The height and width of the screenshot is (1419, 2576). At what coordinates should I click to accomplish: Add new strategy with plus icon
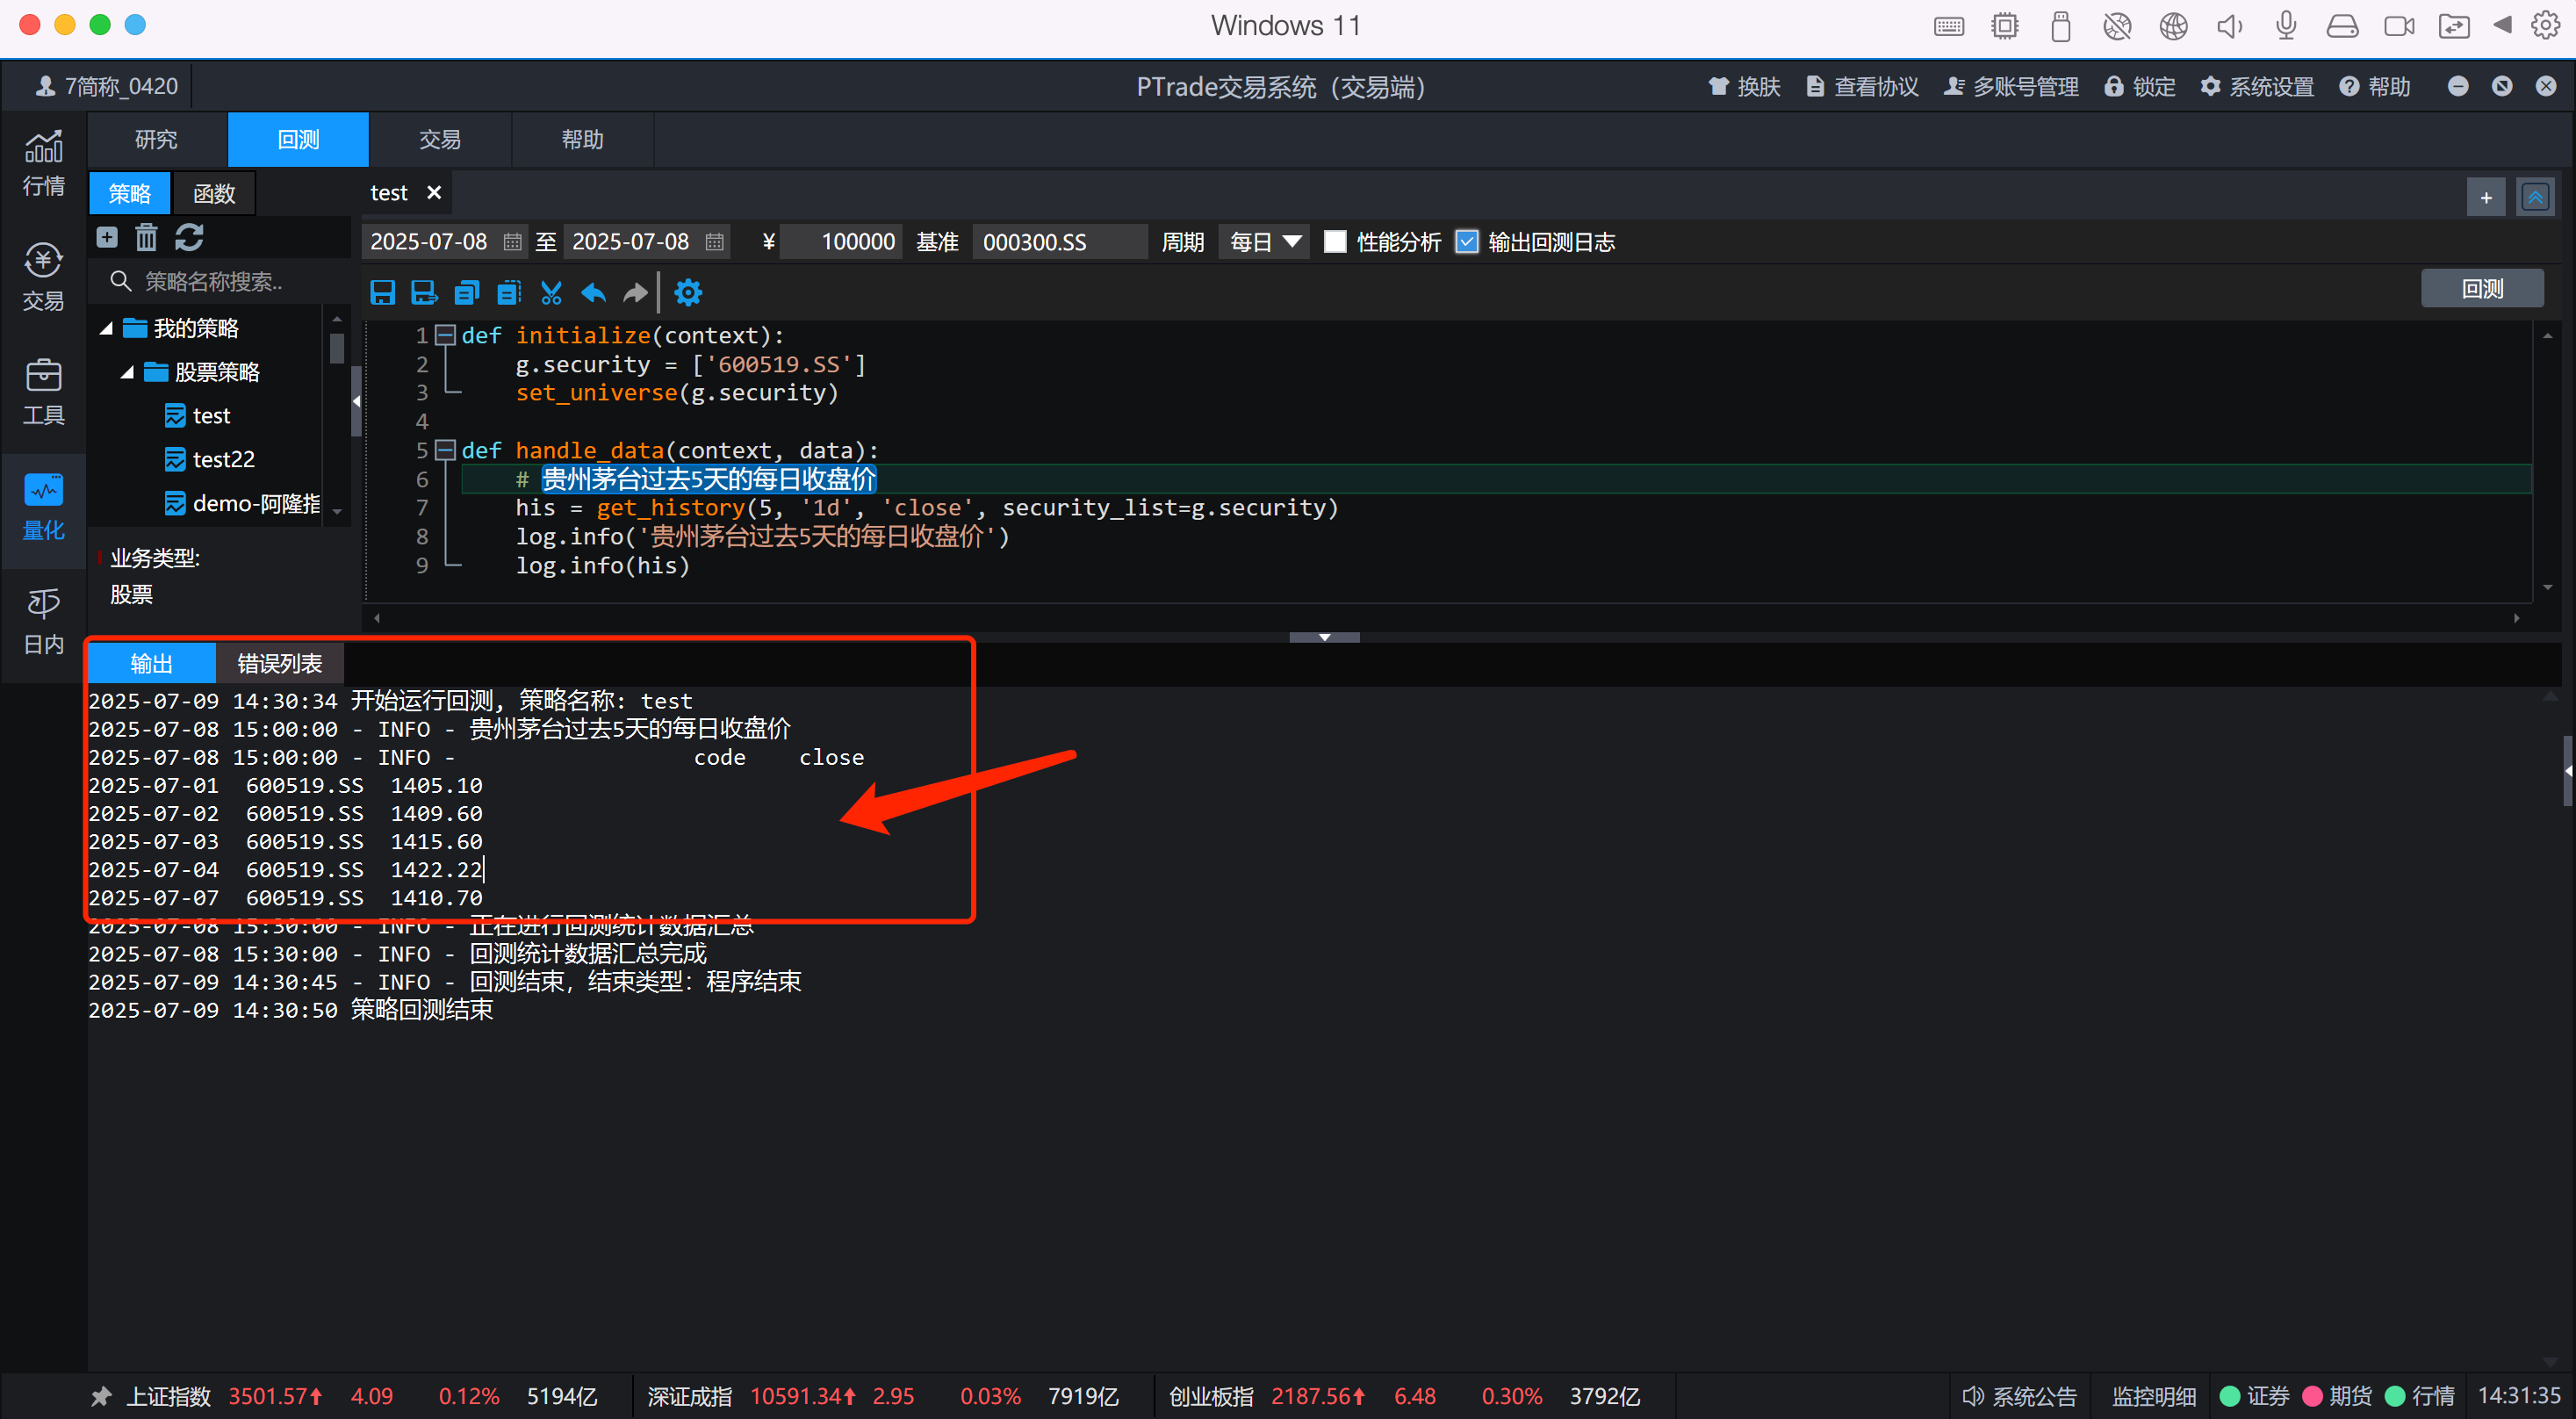(107, 237)
